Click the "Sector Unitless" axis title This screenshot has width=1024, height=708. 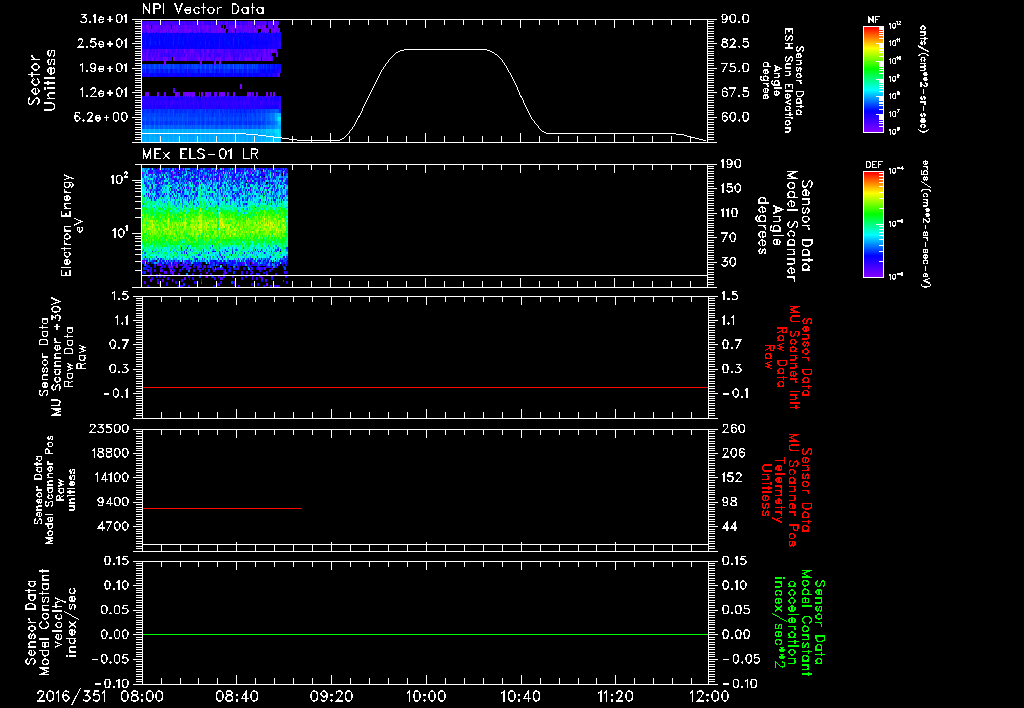pyautogui.click(x=42, y=80)
